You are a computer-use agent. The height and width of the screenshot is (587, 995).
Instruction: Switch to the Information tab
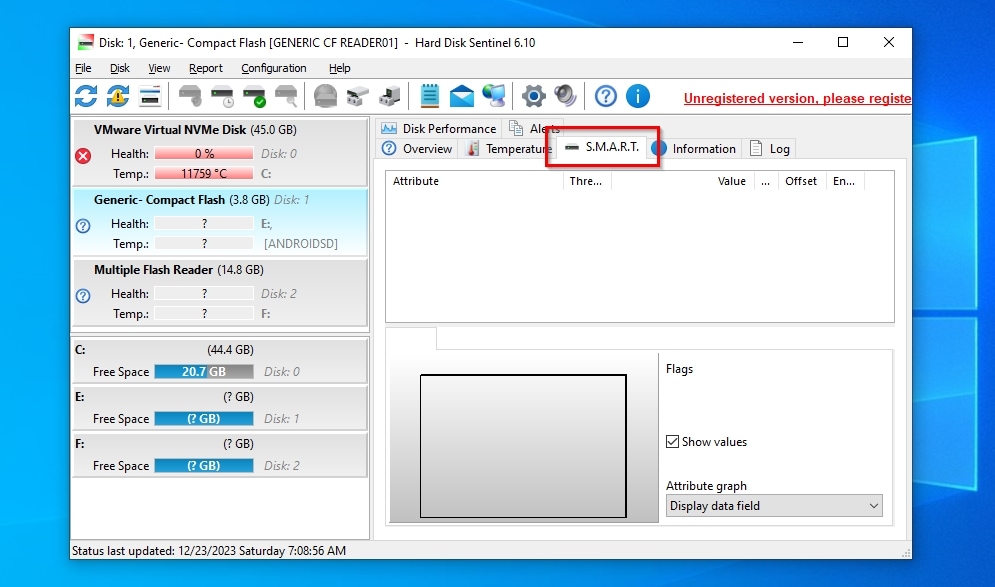695,148
